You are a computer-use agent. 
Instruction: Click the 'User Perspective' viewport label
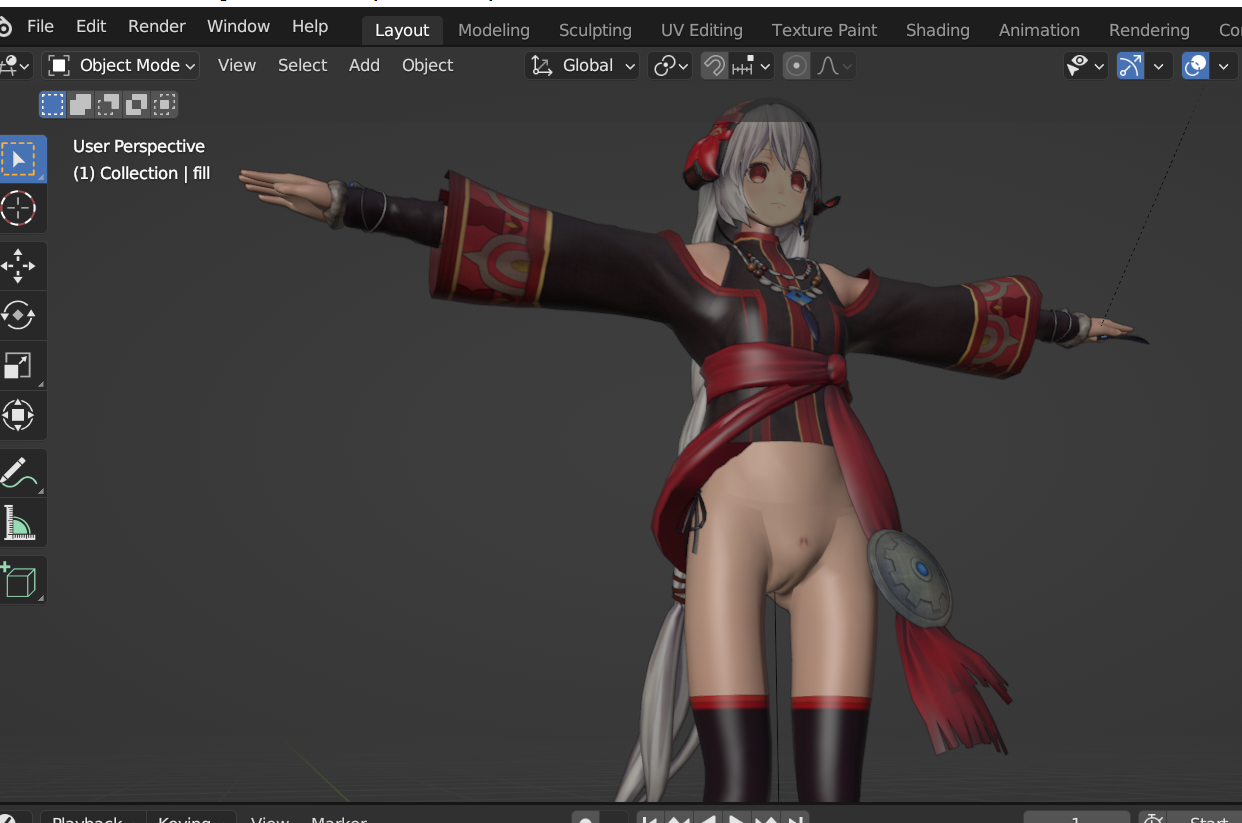click(139, 146)
